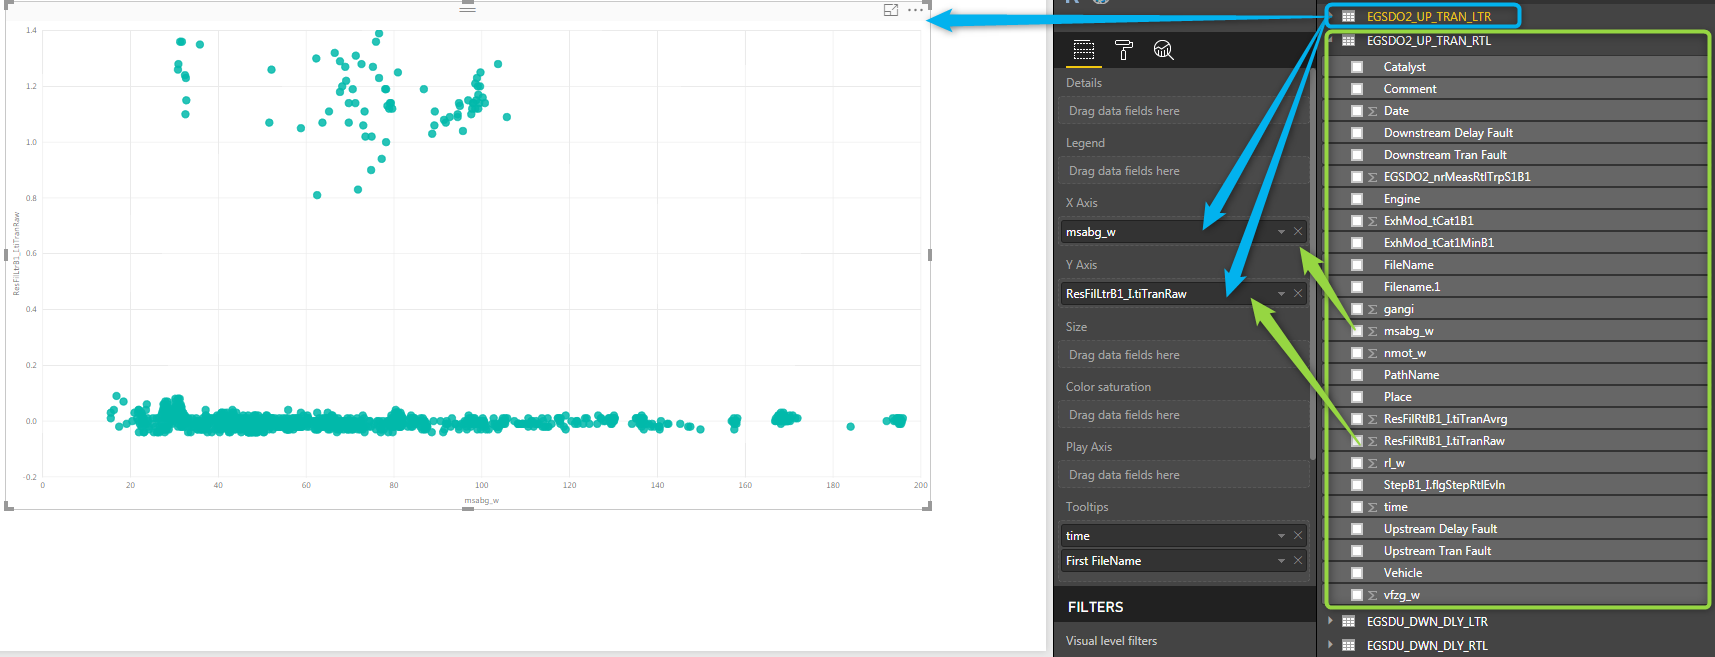The height and width of the screenshot is (657, 1715).
Task: Tick the nmot_w checkbox
Action: 1357,353
